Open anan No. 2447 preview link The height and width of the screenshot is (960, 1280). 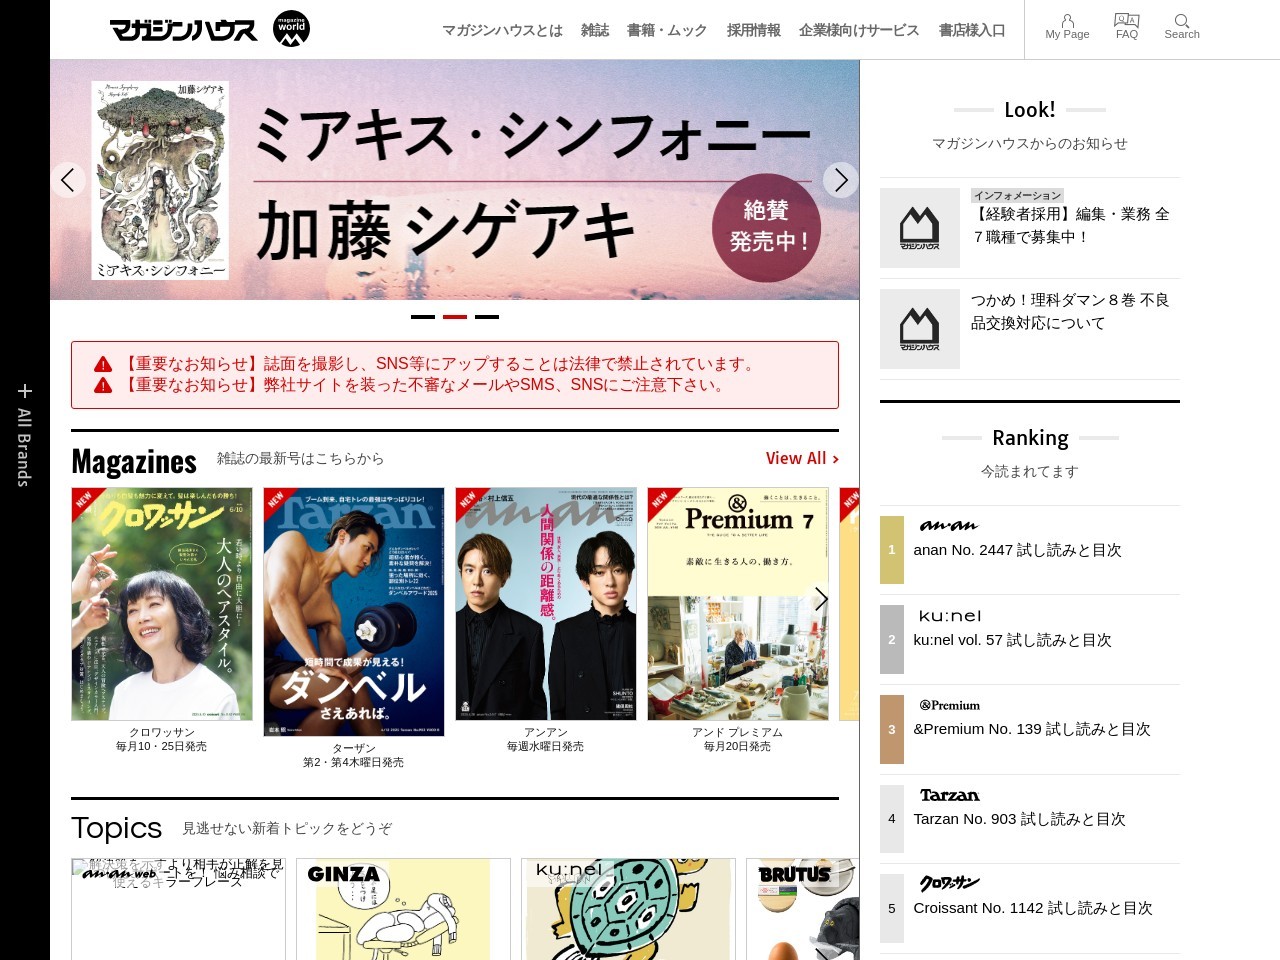click(1017, 550)
